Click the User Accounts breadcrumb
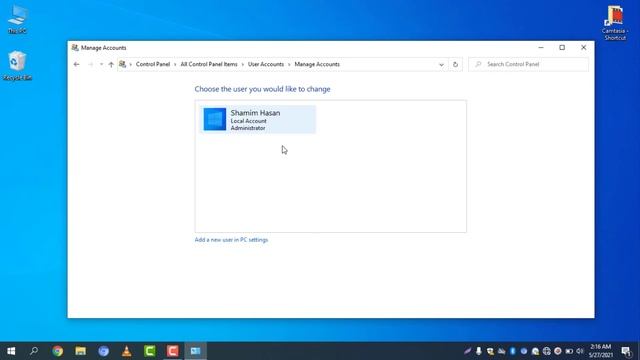The height and width of the screenshot is (360, 640). 266,64
